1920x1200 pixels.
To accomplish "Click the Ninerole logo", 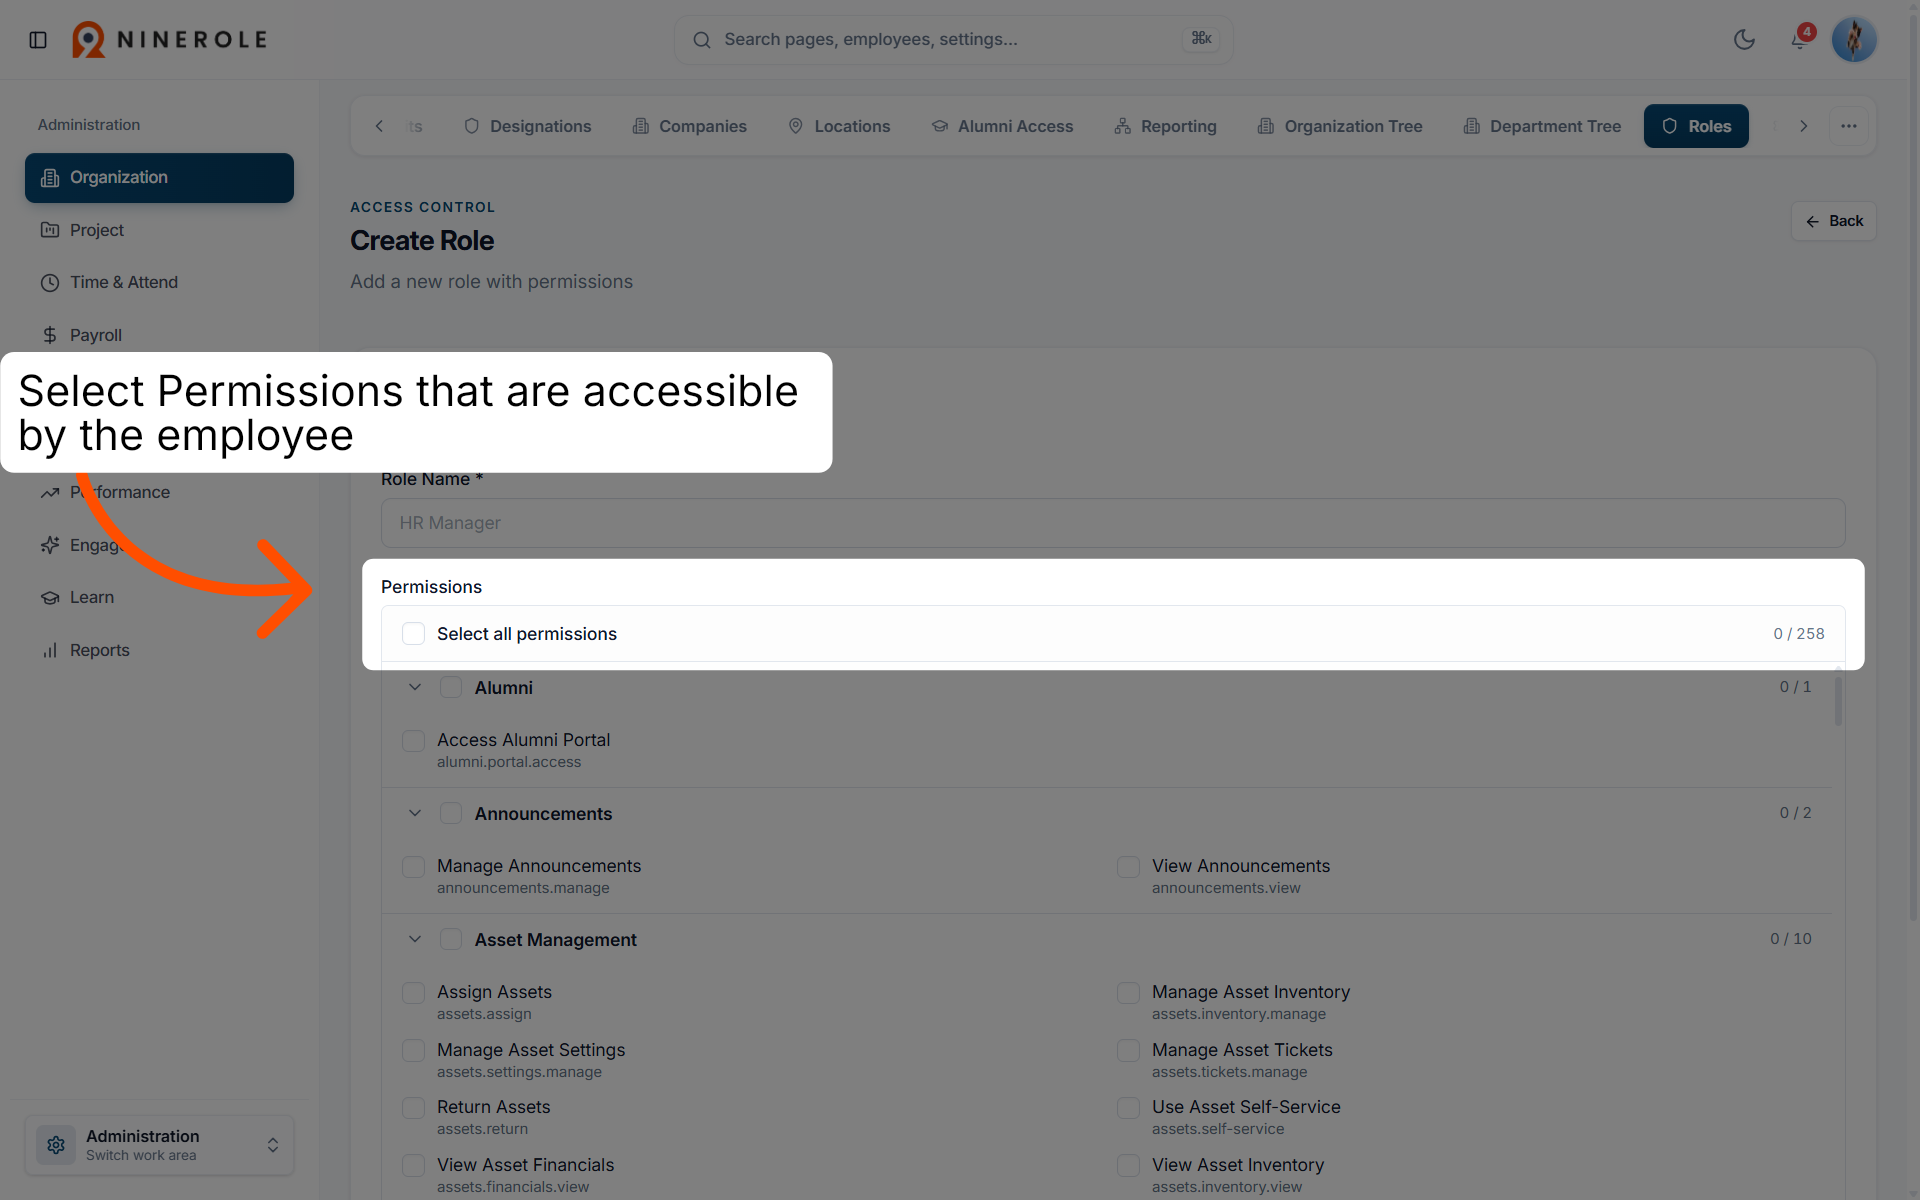I will (170, 40).
